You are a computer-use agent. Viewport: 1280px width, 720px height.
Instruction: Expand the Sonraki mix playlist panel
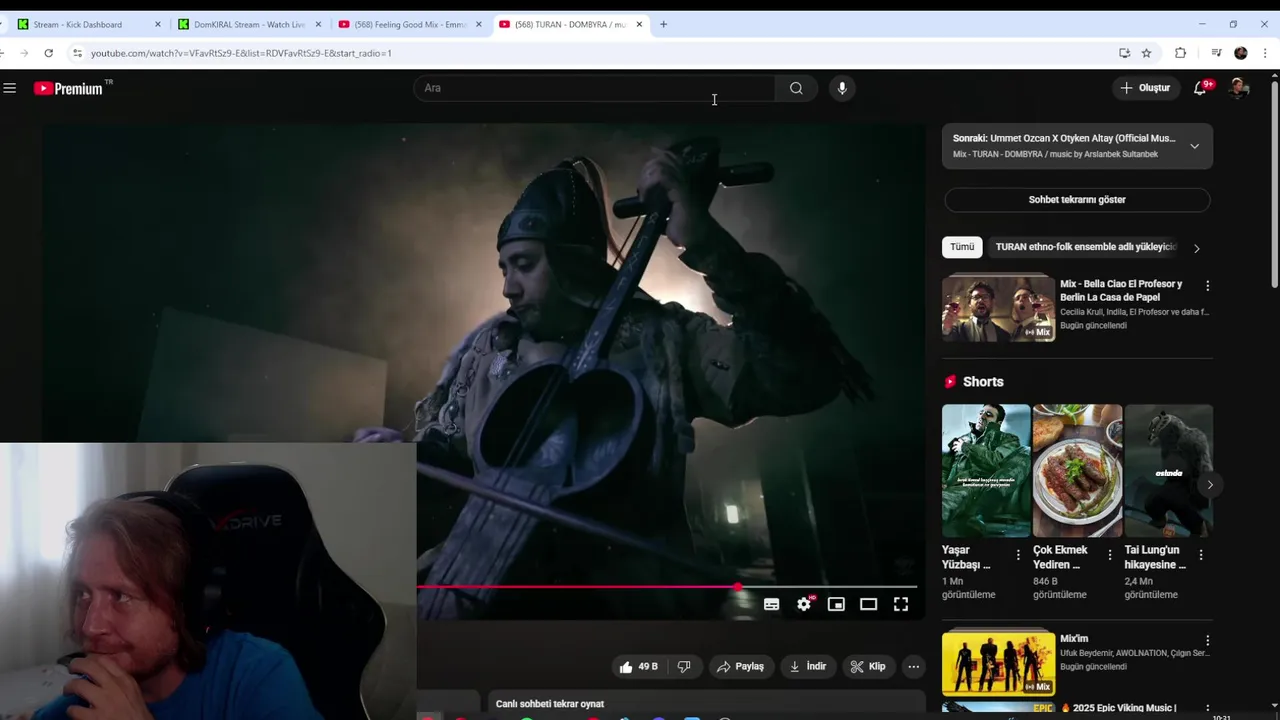coord(1194,146)
